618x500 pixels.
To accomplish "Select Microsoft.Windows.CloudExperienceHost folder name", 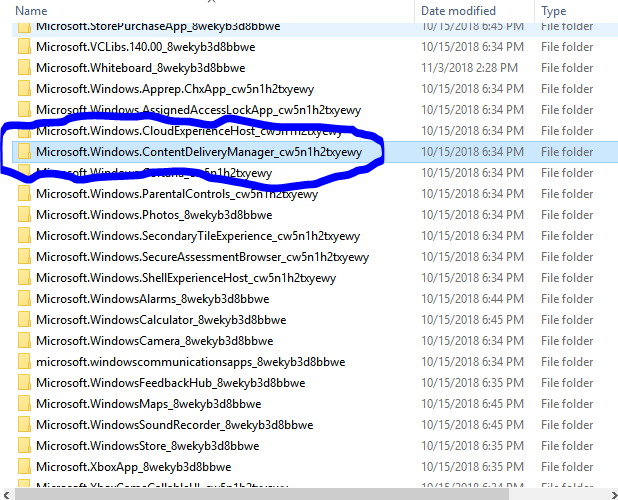I will click(189, 131).
